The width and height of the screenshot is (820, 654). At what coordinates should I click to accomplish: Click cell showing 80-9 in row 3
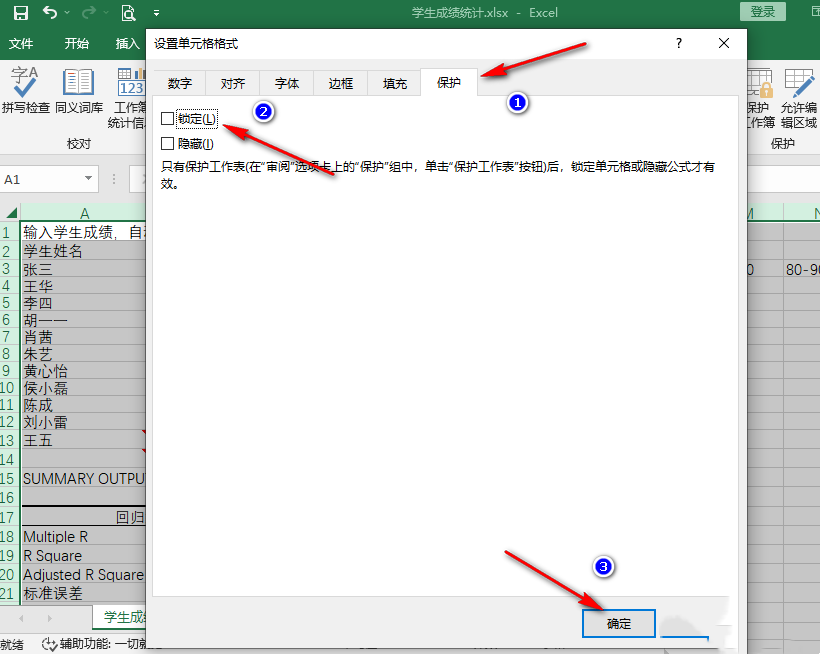(x=802, y=269)
